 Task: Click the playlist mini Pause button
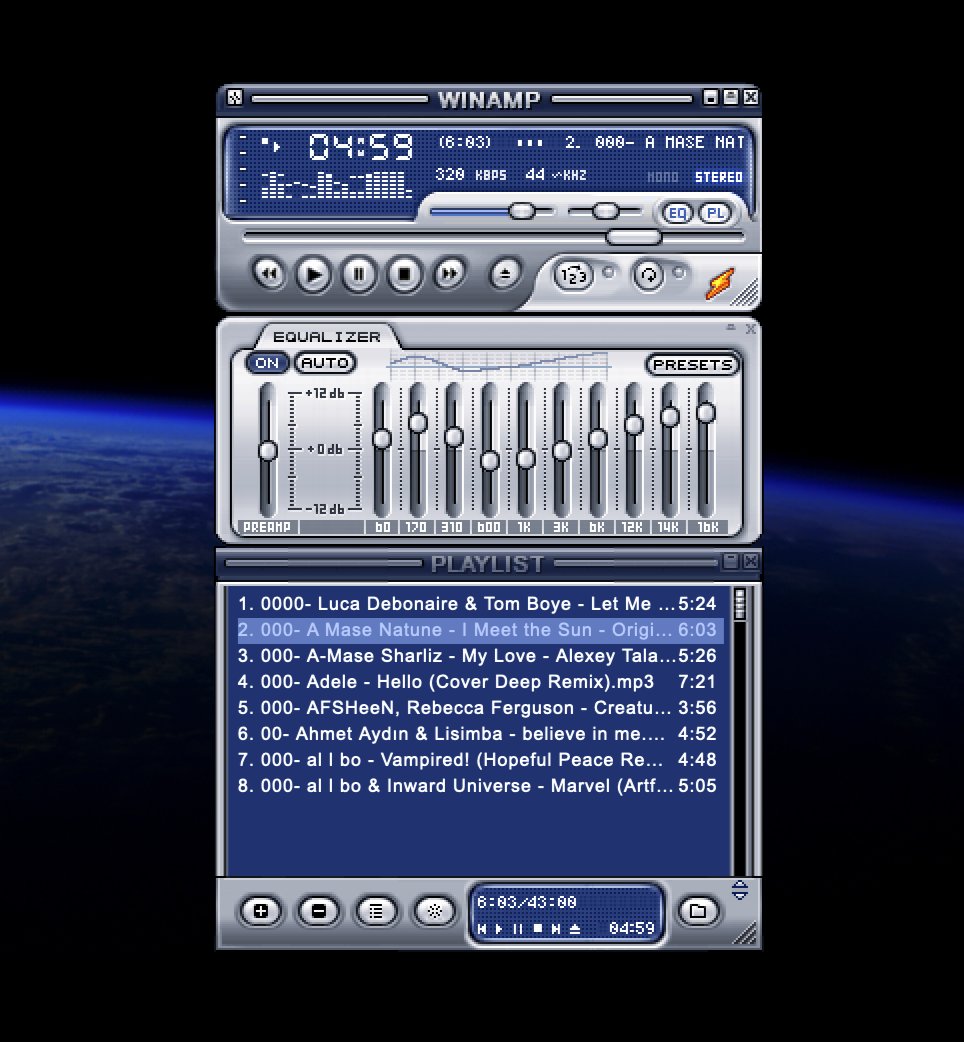pyautogui.click(x=518, y=929)
